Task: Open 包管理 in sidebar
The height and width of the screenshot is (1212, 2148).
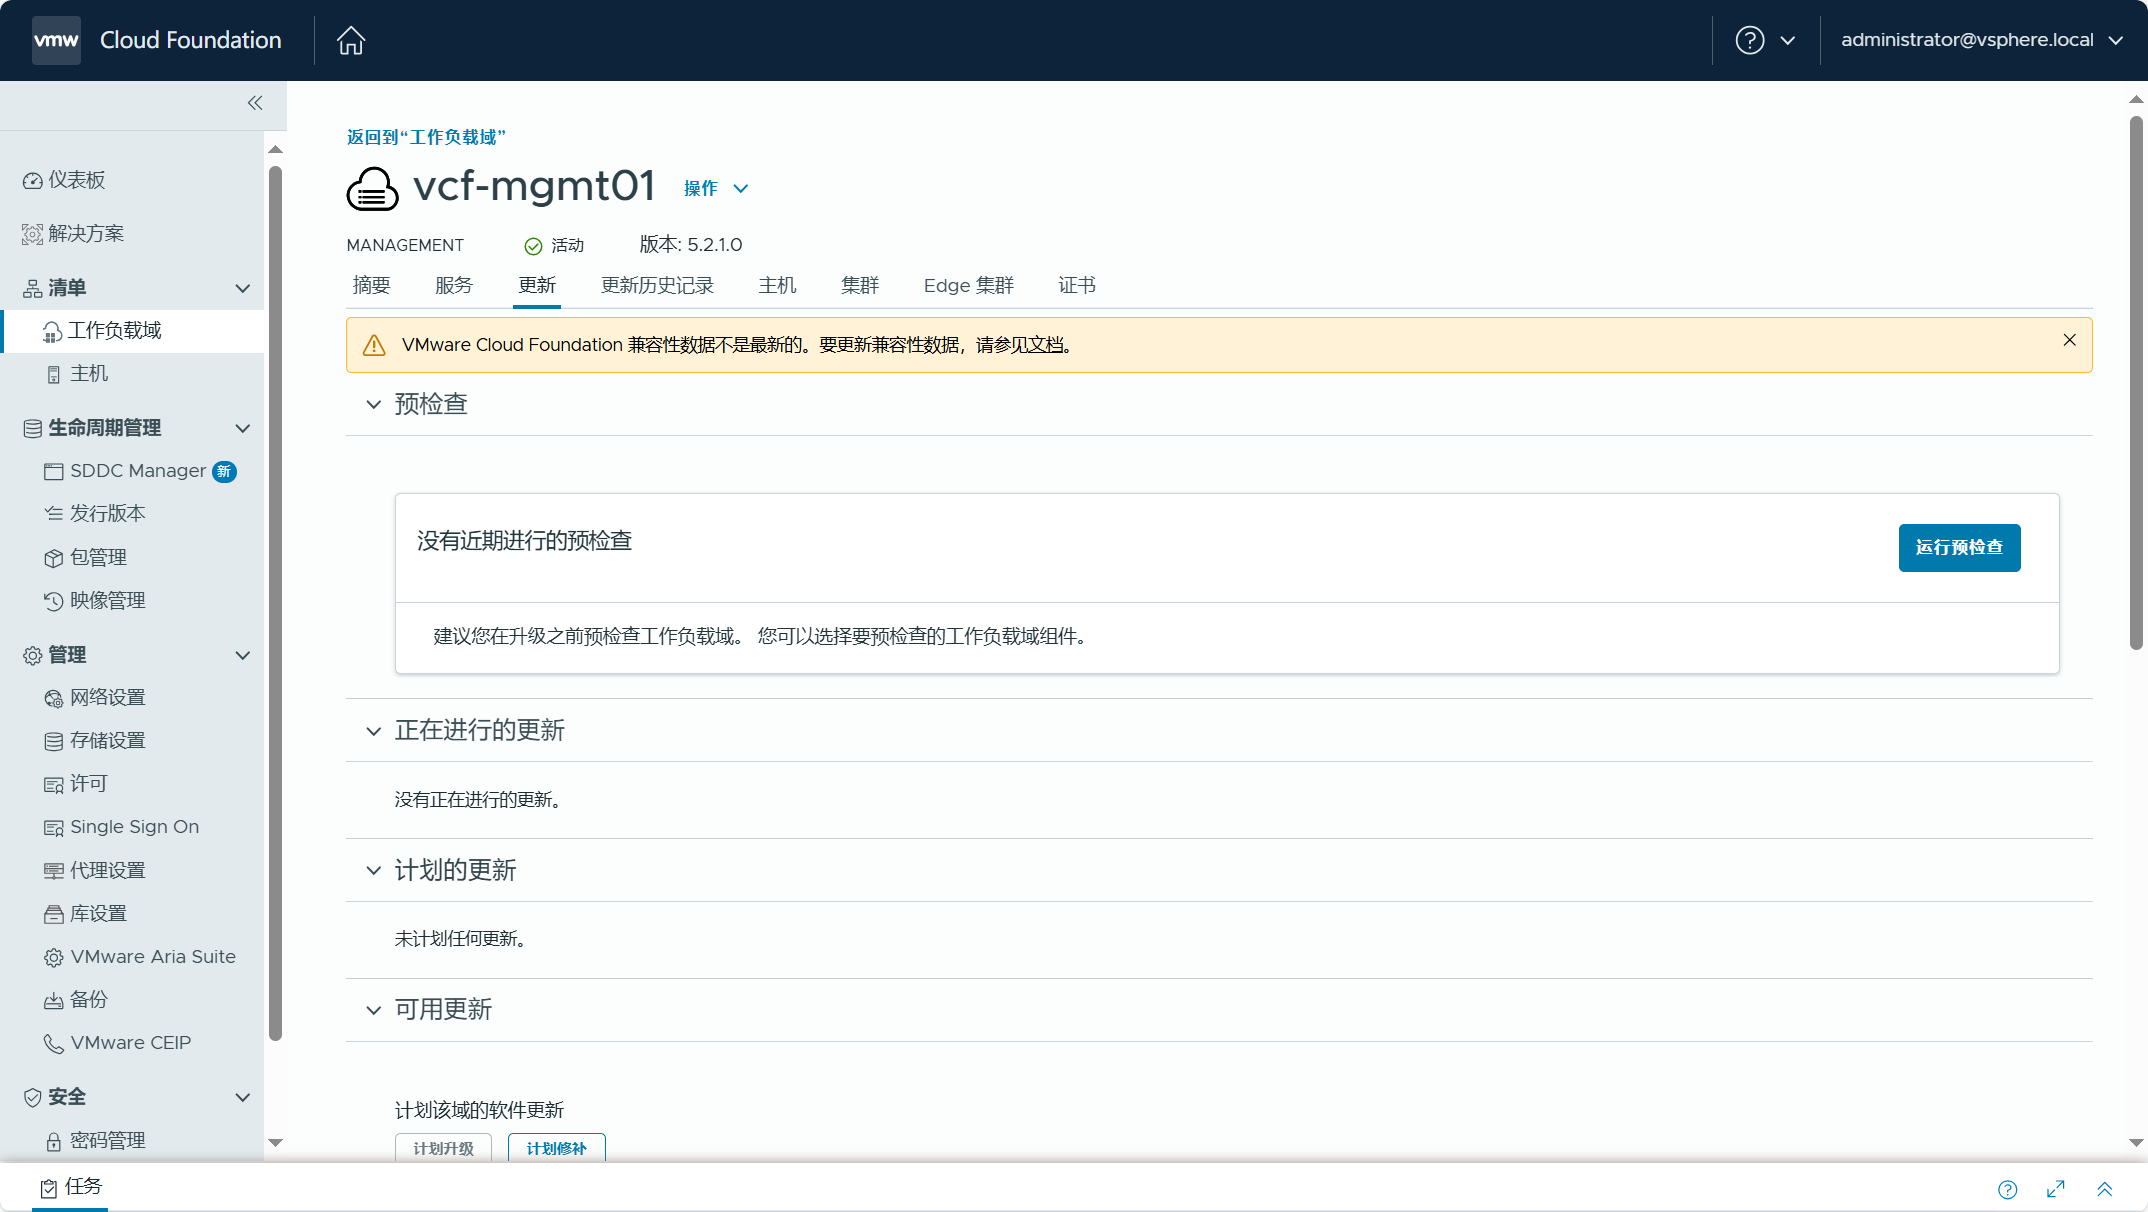Action: coord(85,557)
